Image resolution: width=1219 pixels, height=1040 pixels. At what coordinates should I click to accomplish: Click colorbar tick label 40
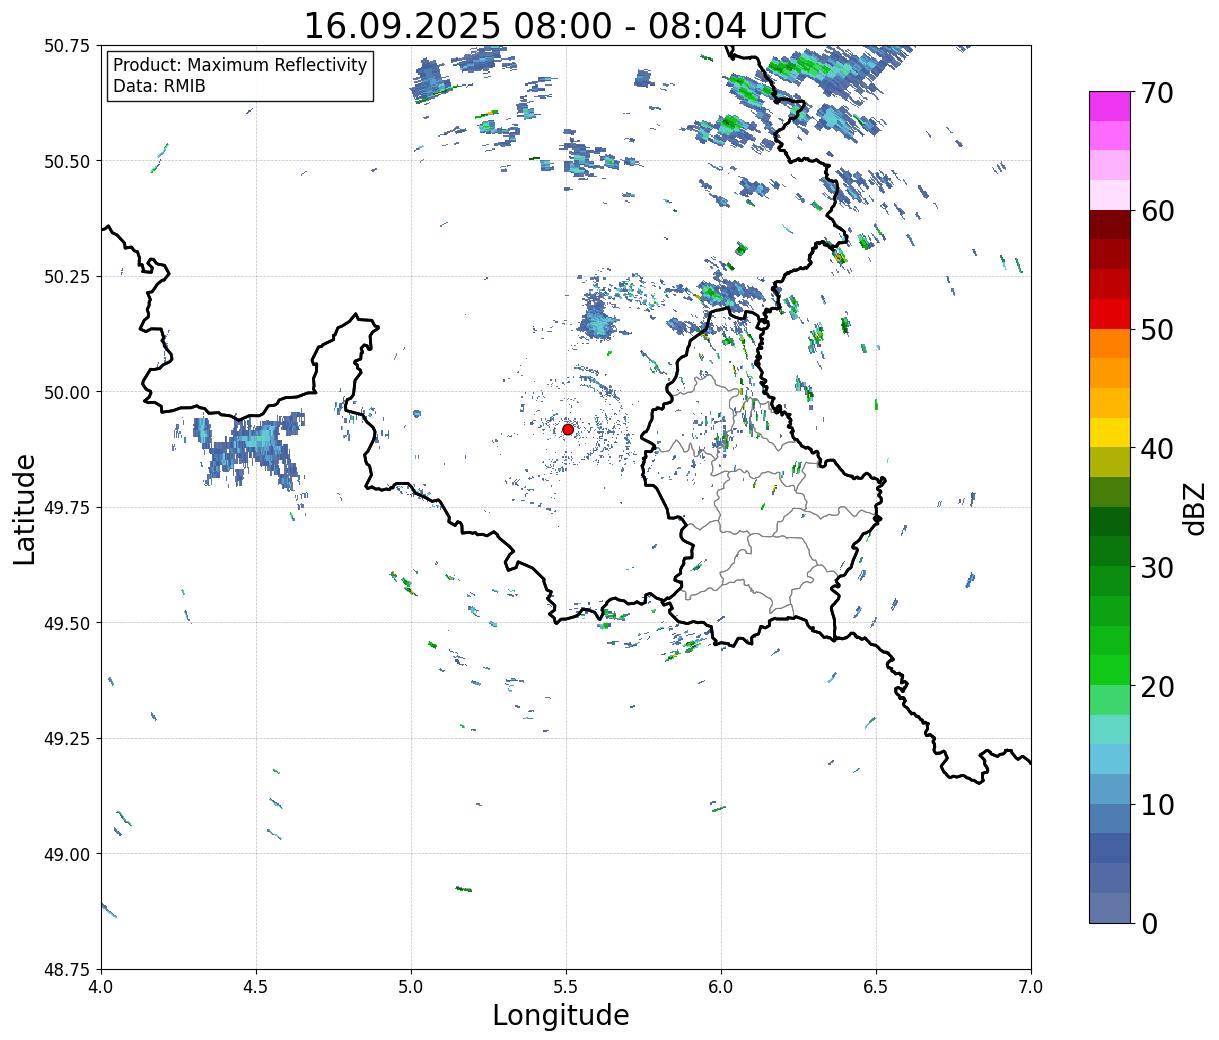click(x=1156, y=448)
